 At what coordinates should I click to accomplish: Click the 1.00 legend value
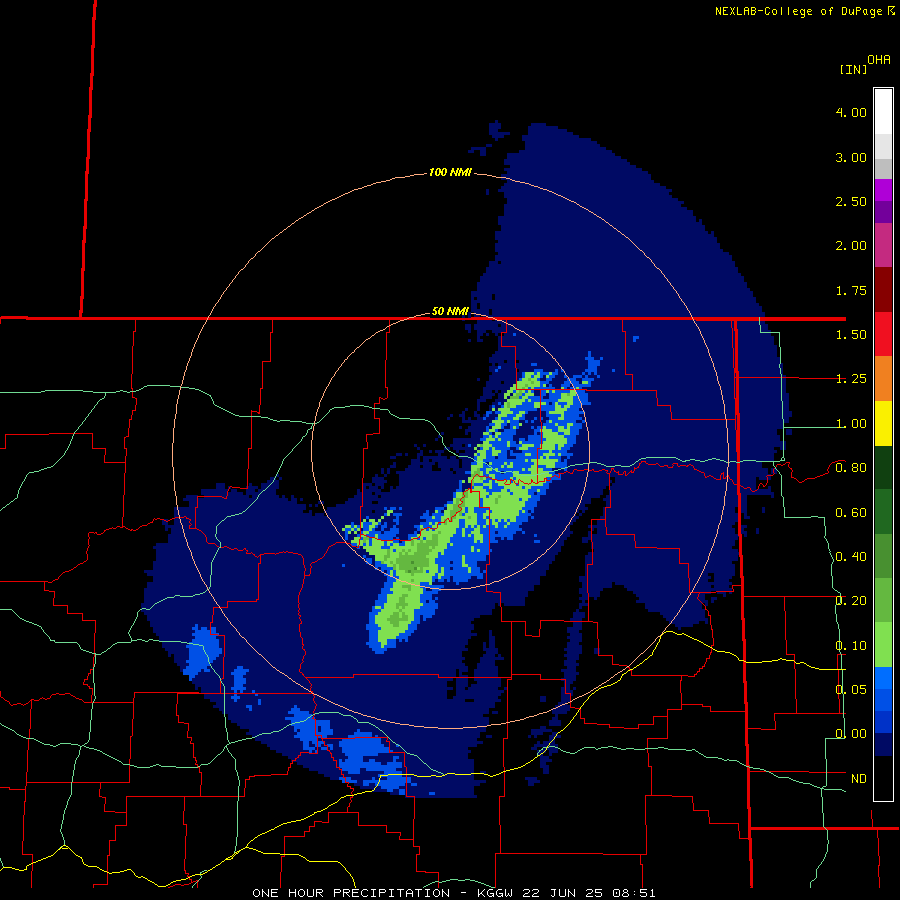pos(851,424)
